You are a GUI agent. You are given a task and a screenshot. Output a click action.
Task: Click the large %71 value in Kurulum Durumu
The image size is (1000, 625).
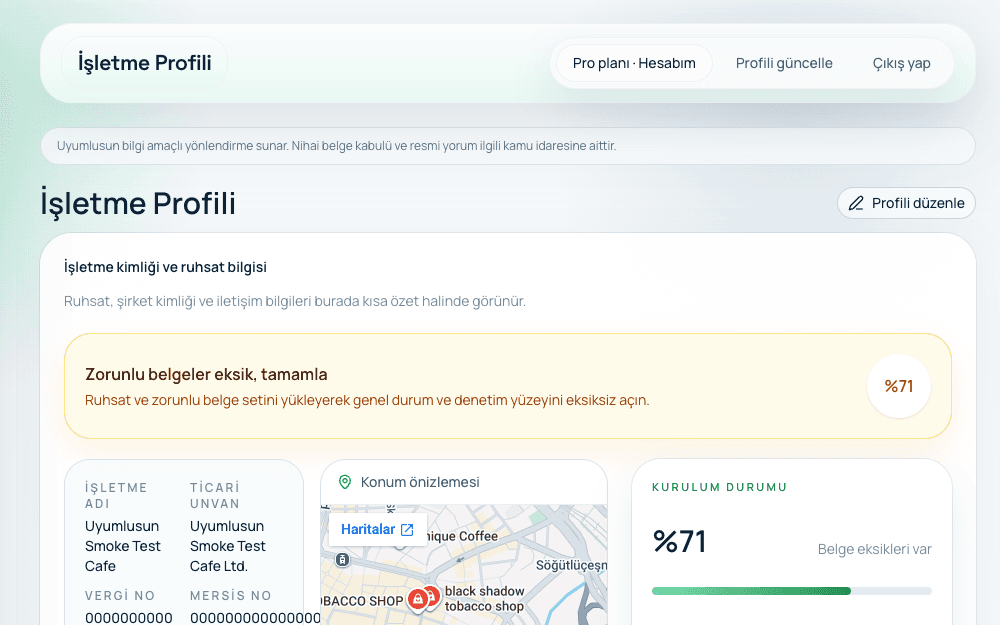pyautogui.click(x=679, y=541)
